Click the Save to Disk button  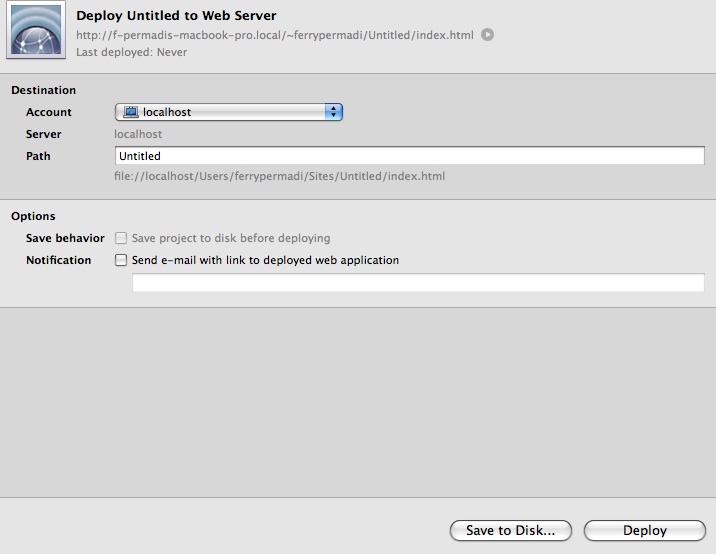[511, 530]
